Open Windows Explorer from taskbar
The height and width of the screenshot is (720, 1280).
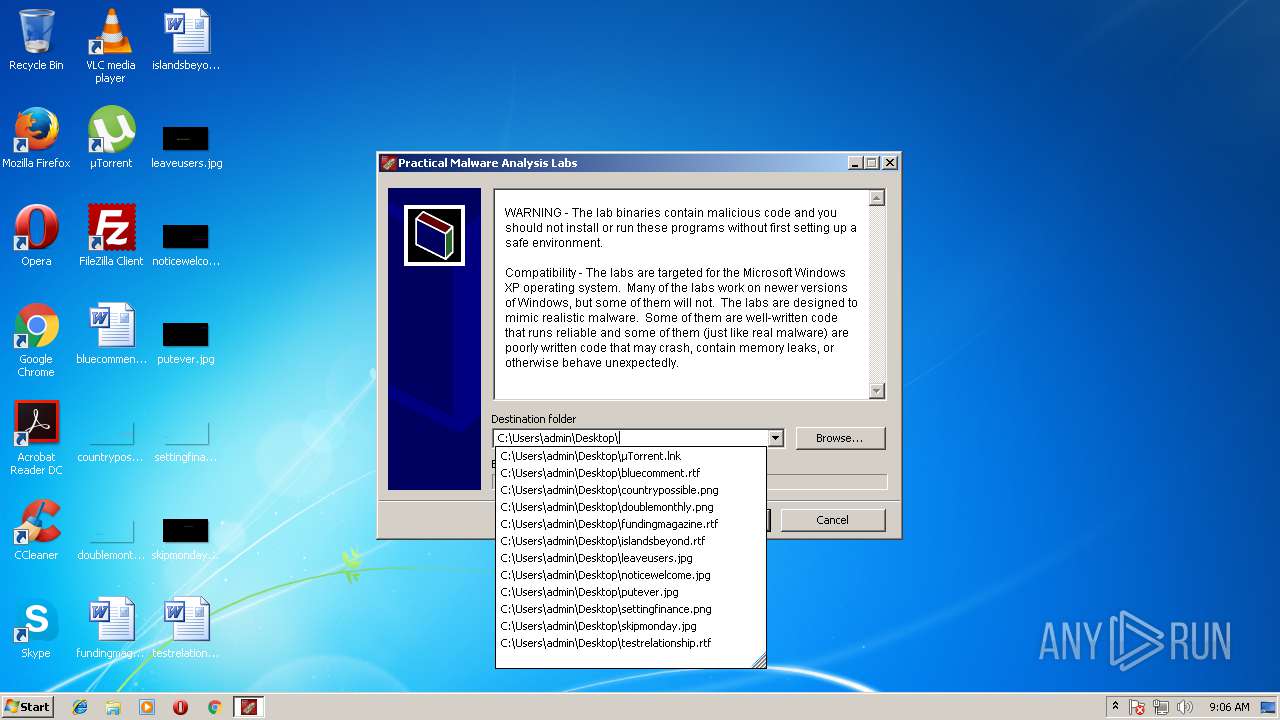point(113,707)
